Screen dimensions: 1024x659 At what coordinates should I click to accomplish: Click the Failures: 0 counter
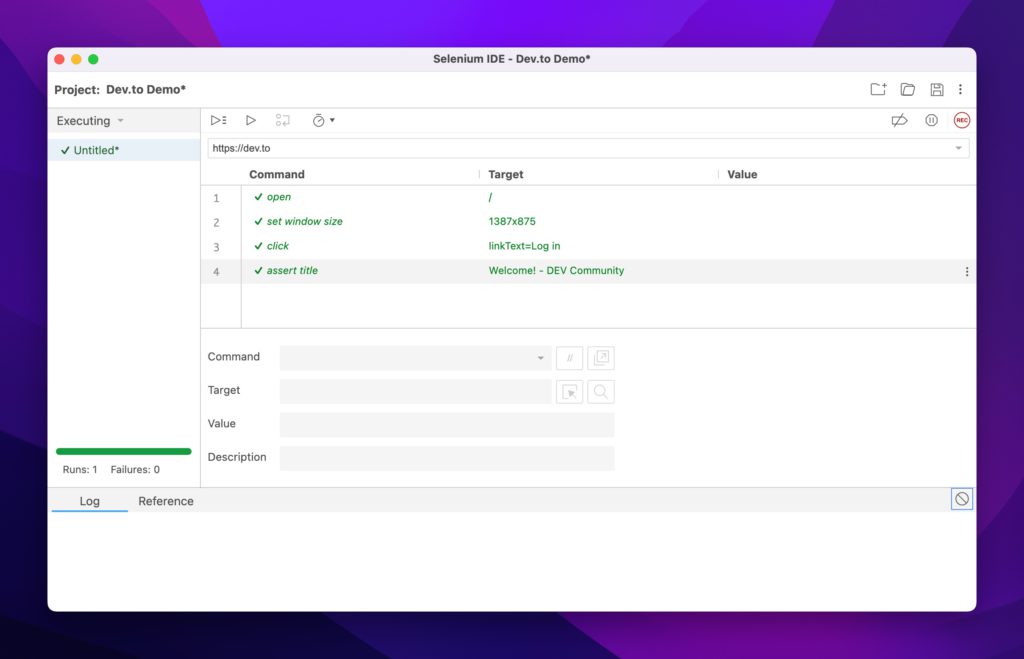pyautogui.click(x=135, y=470)
